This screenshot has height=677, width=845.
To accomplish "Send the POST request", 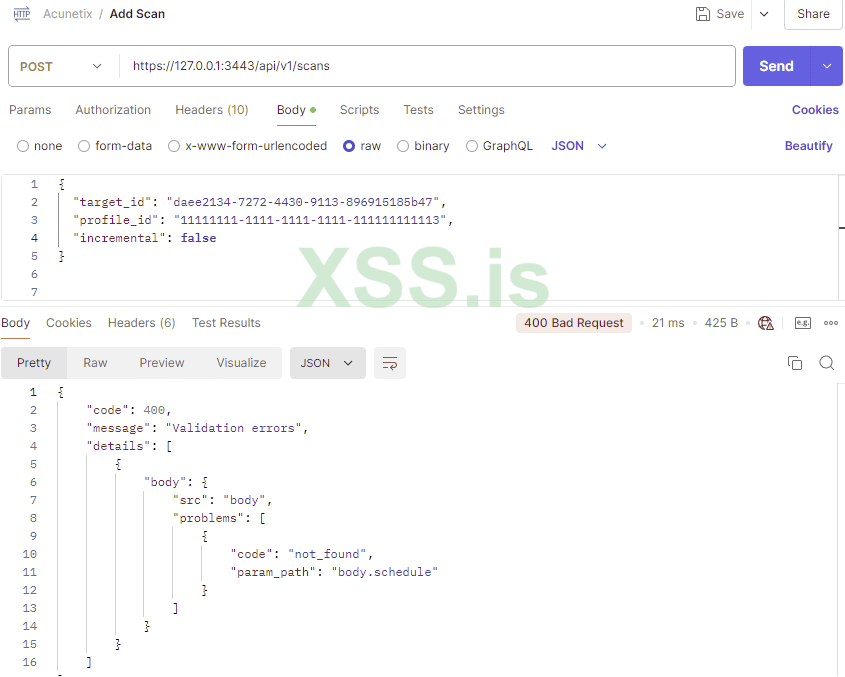I will tap(776, 66).
